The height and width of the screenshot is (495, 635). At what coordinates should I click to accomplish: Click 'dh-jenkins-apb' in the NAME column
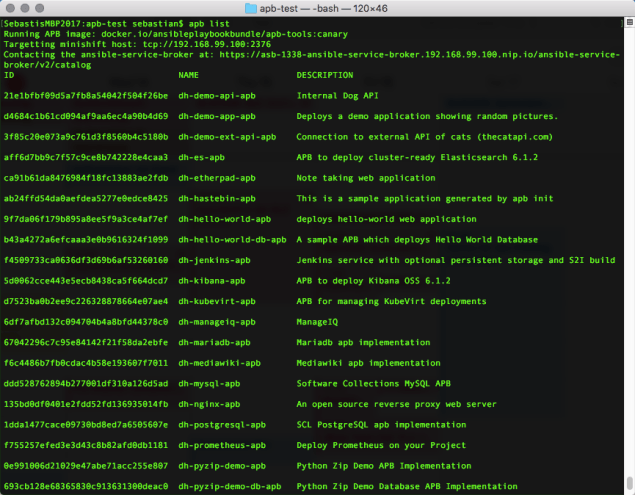[214, 260]
